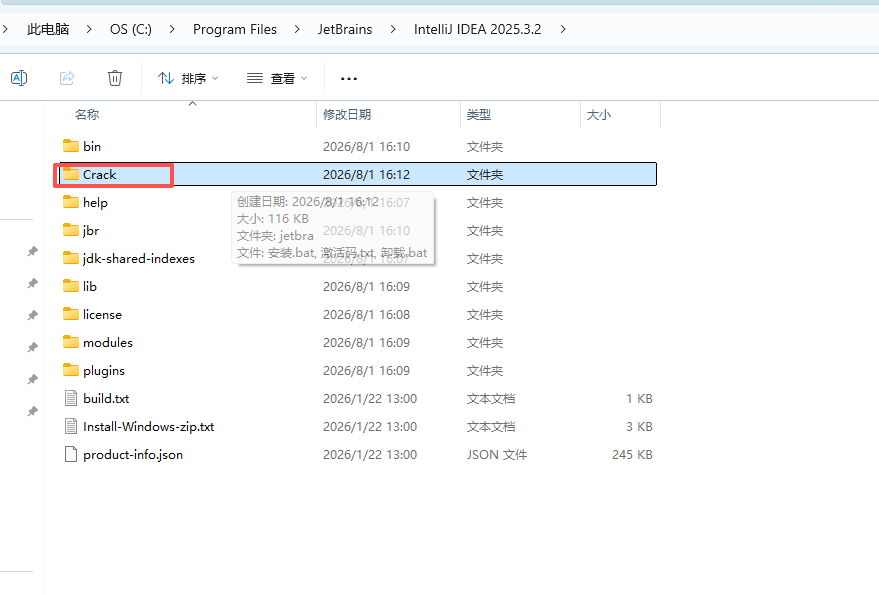Select the build.txt file icon

71,398
